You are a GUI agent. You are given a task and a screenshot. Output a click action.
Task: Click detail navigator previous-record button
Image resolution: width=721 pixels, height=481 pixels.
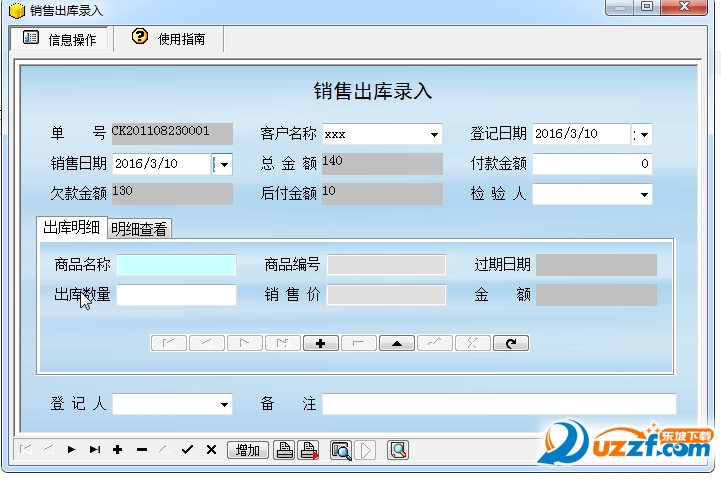[x=207, y=343]
